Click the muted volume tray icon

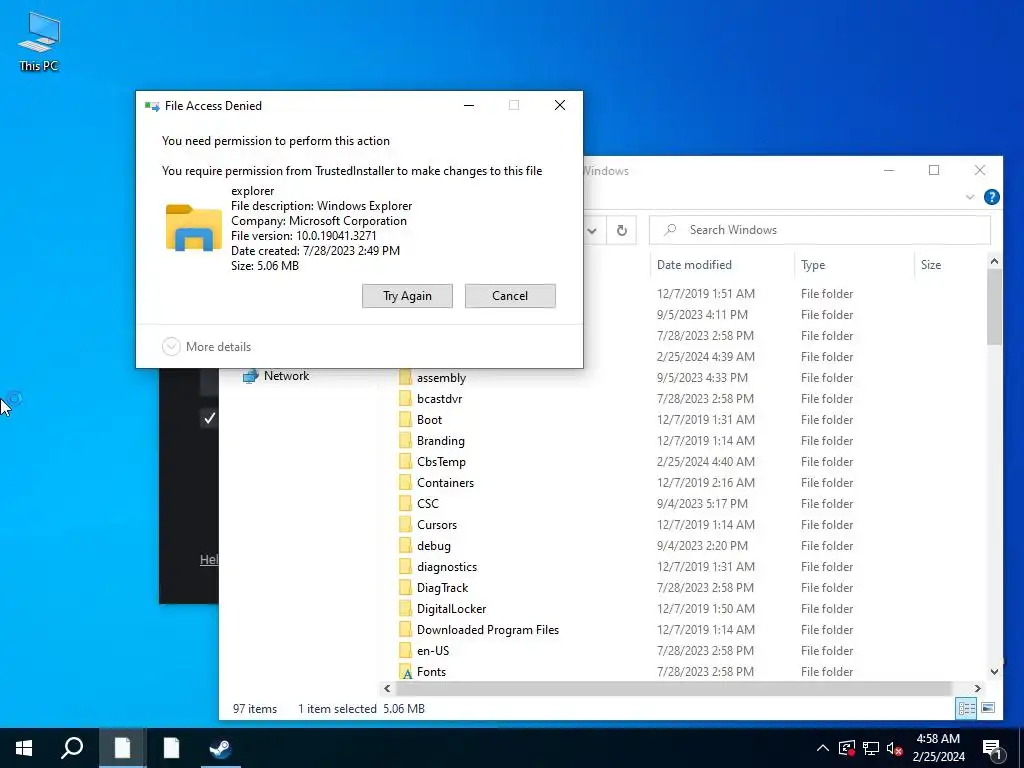point(894,748)
